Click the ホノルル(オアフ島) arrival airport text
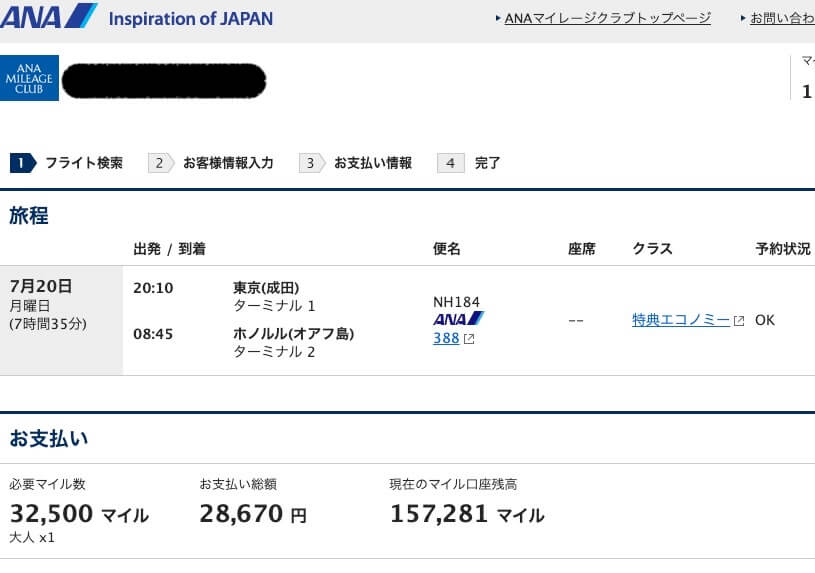 tap(293, 334)
